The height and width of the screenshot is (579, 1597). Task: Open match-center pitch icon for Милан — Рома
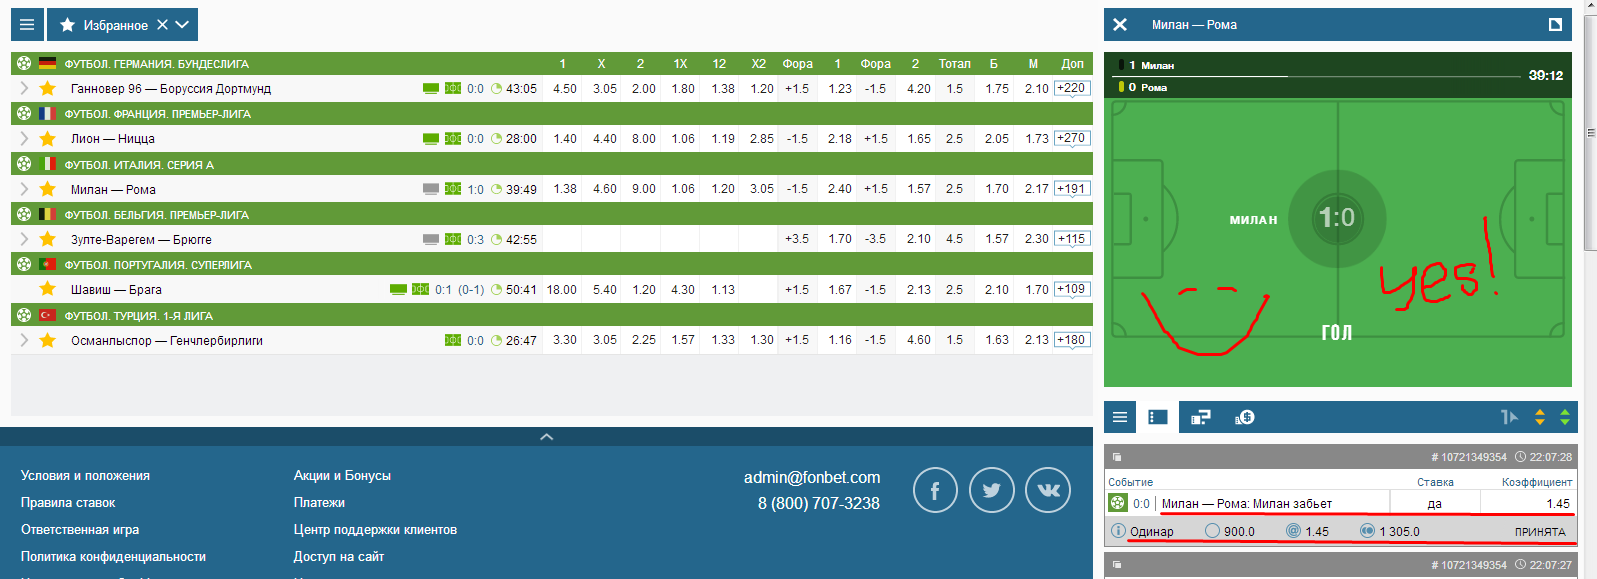(453, 189)
